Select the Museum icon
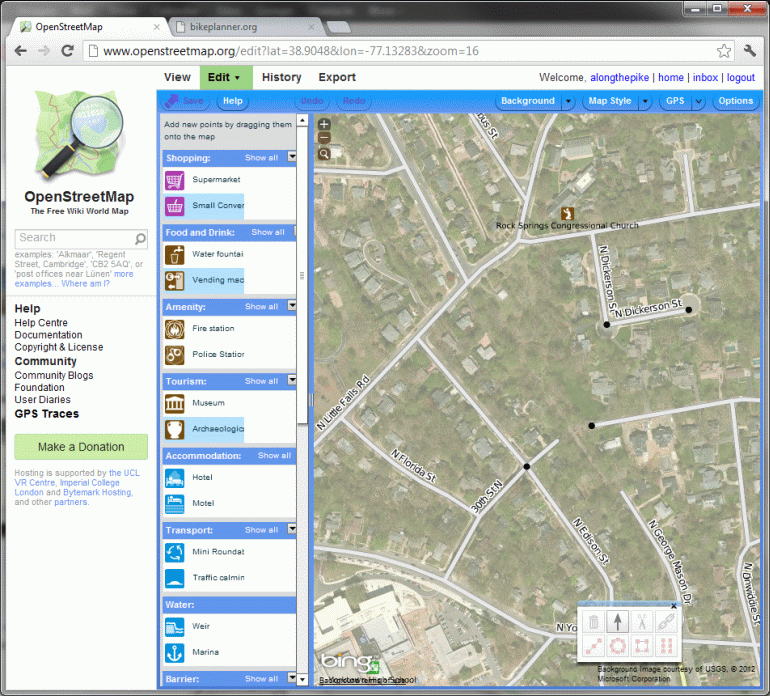This screenshot has height=696, width=770. (174, 404)
